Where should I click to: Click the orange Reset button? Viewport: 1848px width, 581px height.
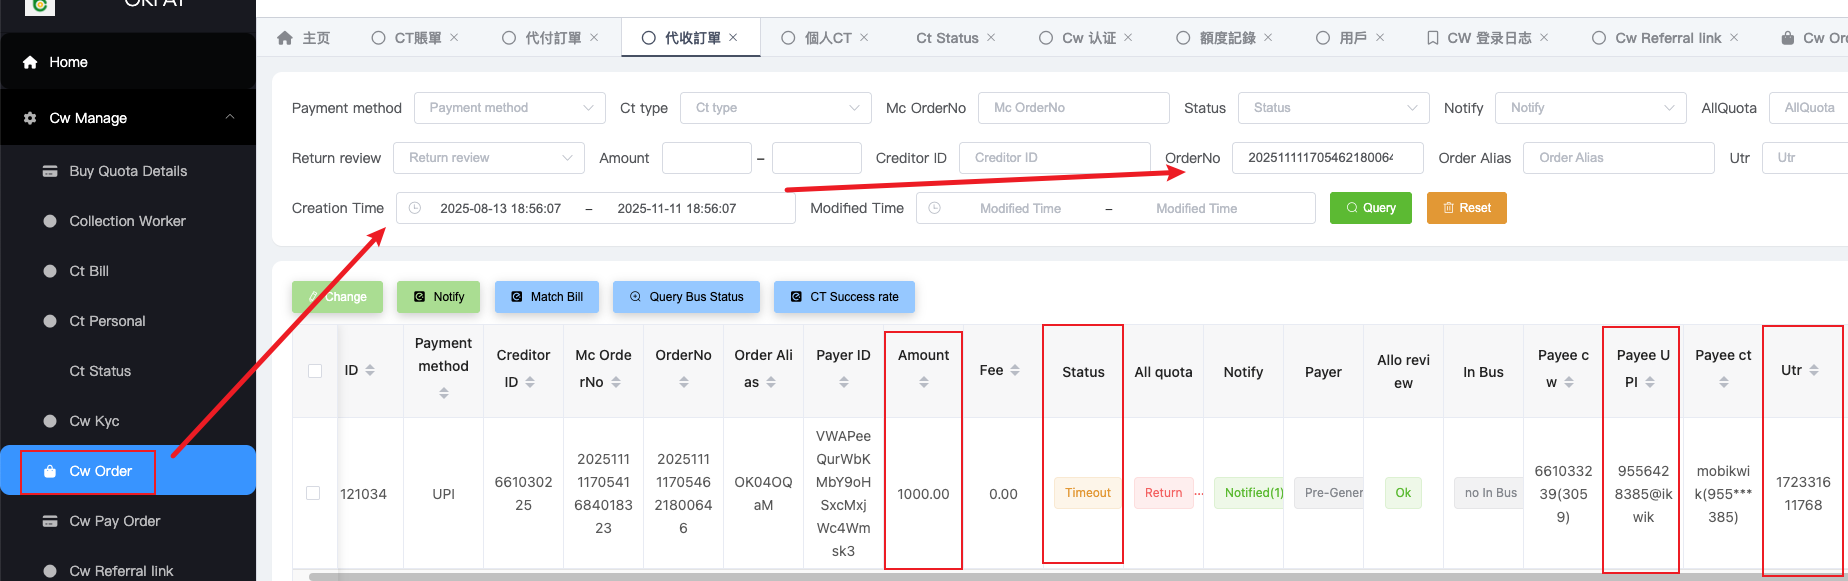[1466, 208]
